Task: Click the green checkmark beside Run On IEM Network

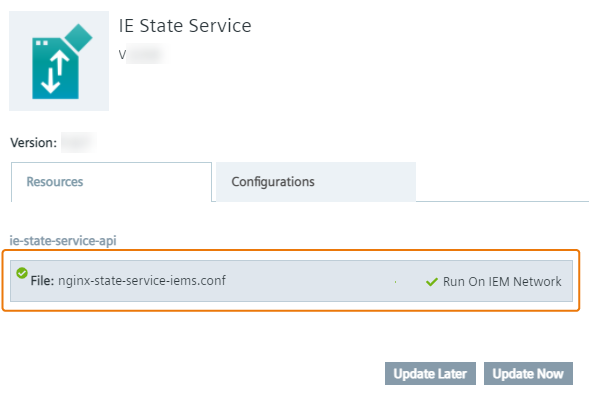Action: [x=432, y=282]
